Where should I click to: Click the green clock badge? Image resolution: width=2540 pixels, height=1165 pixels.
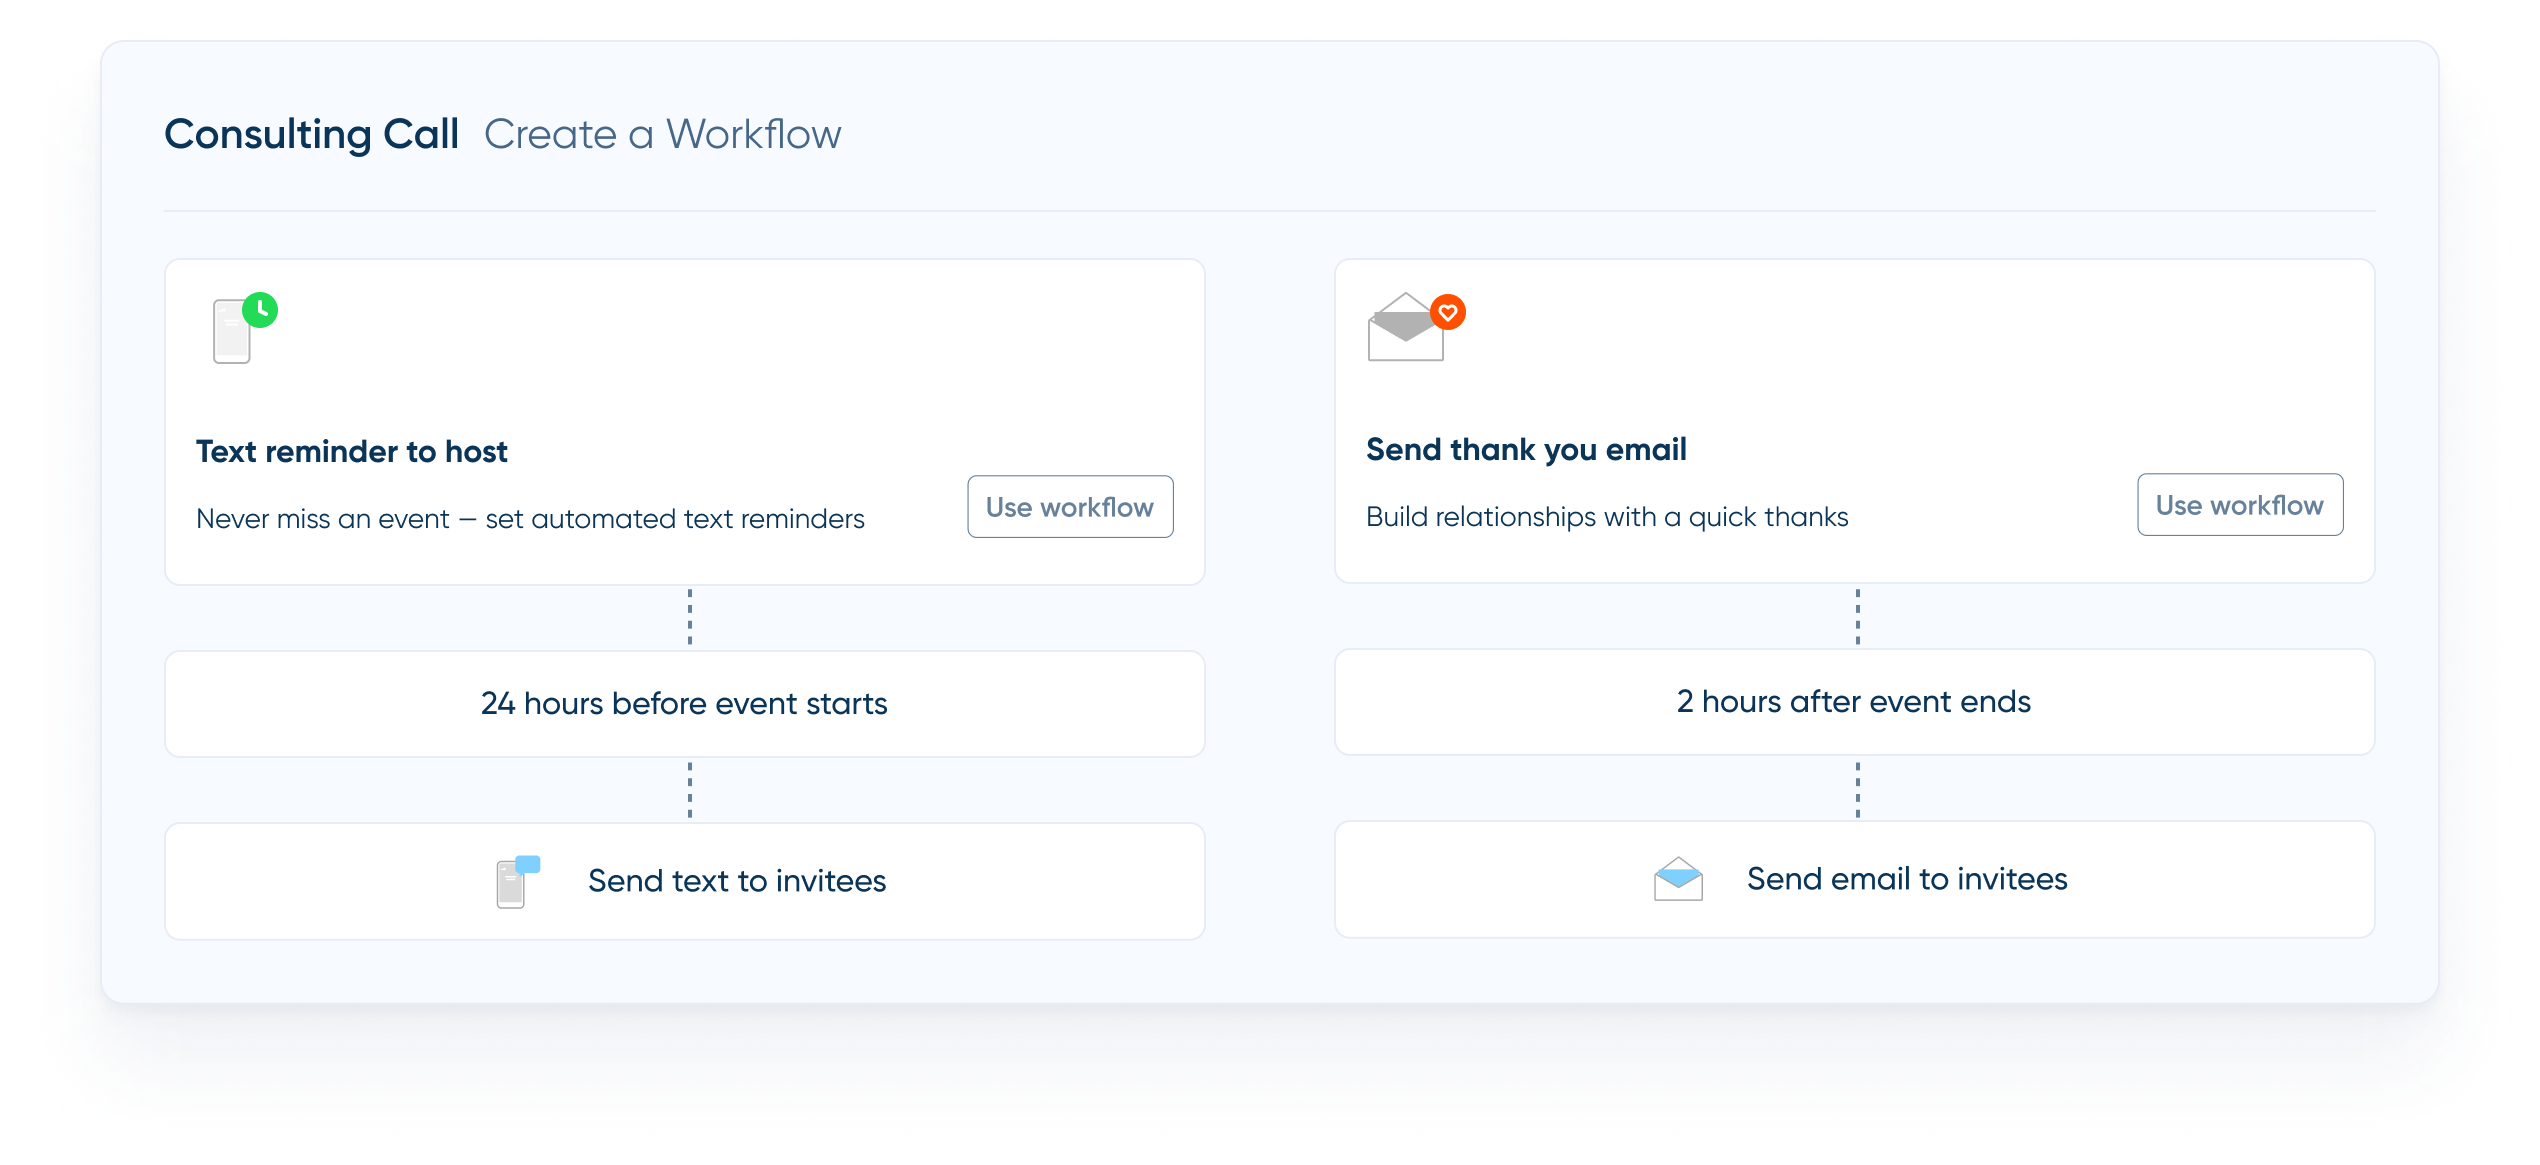click(x=261, y=310)
